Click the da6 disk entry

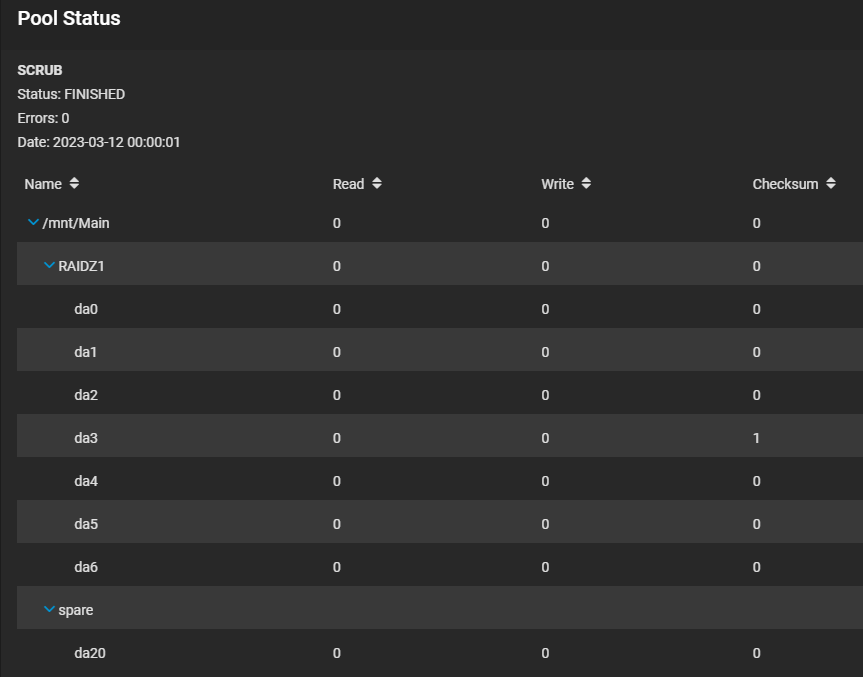pyautogui.click(x=86, y=567)
